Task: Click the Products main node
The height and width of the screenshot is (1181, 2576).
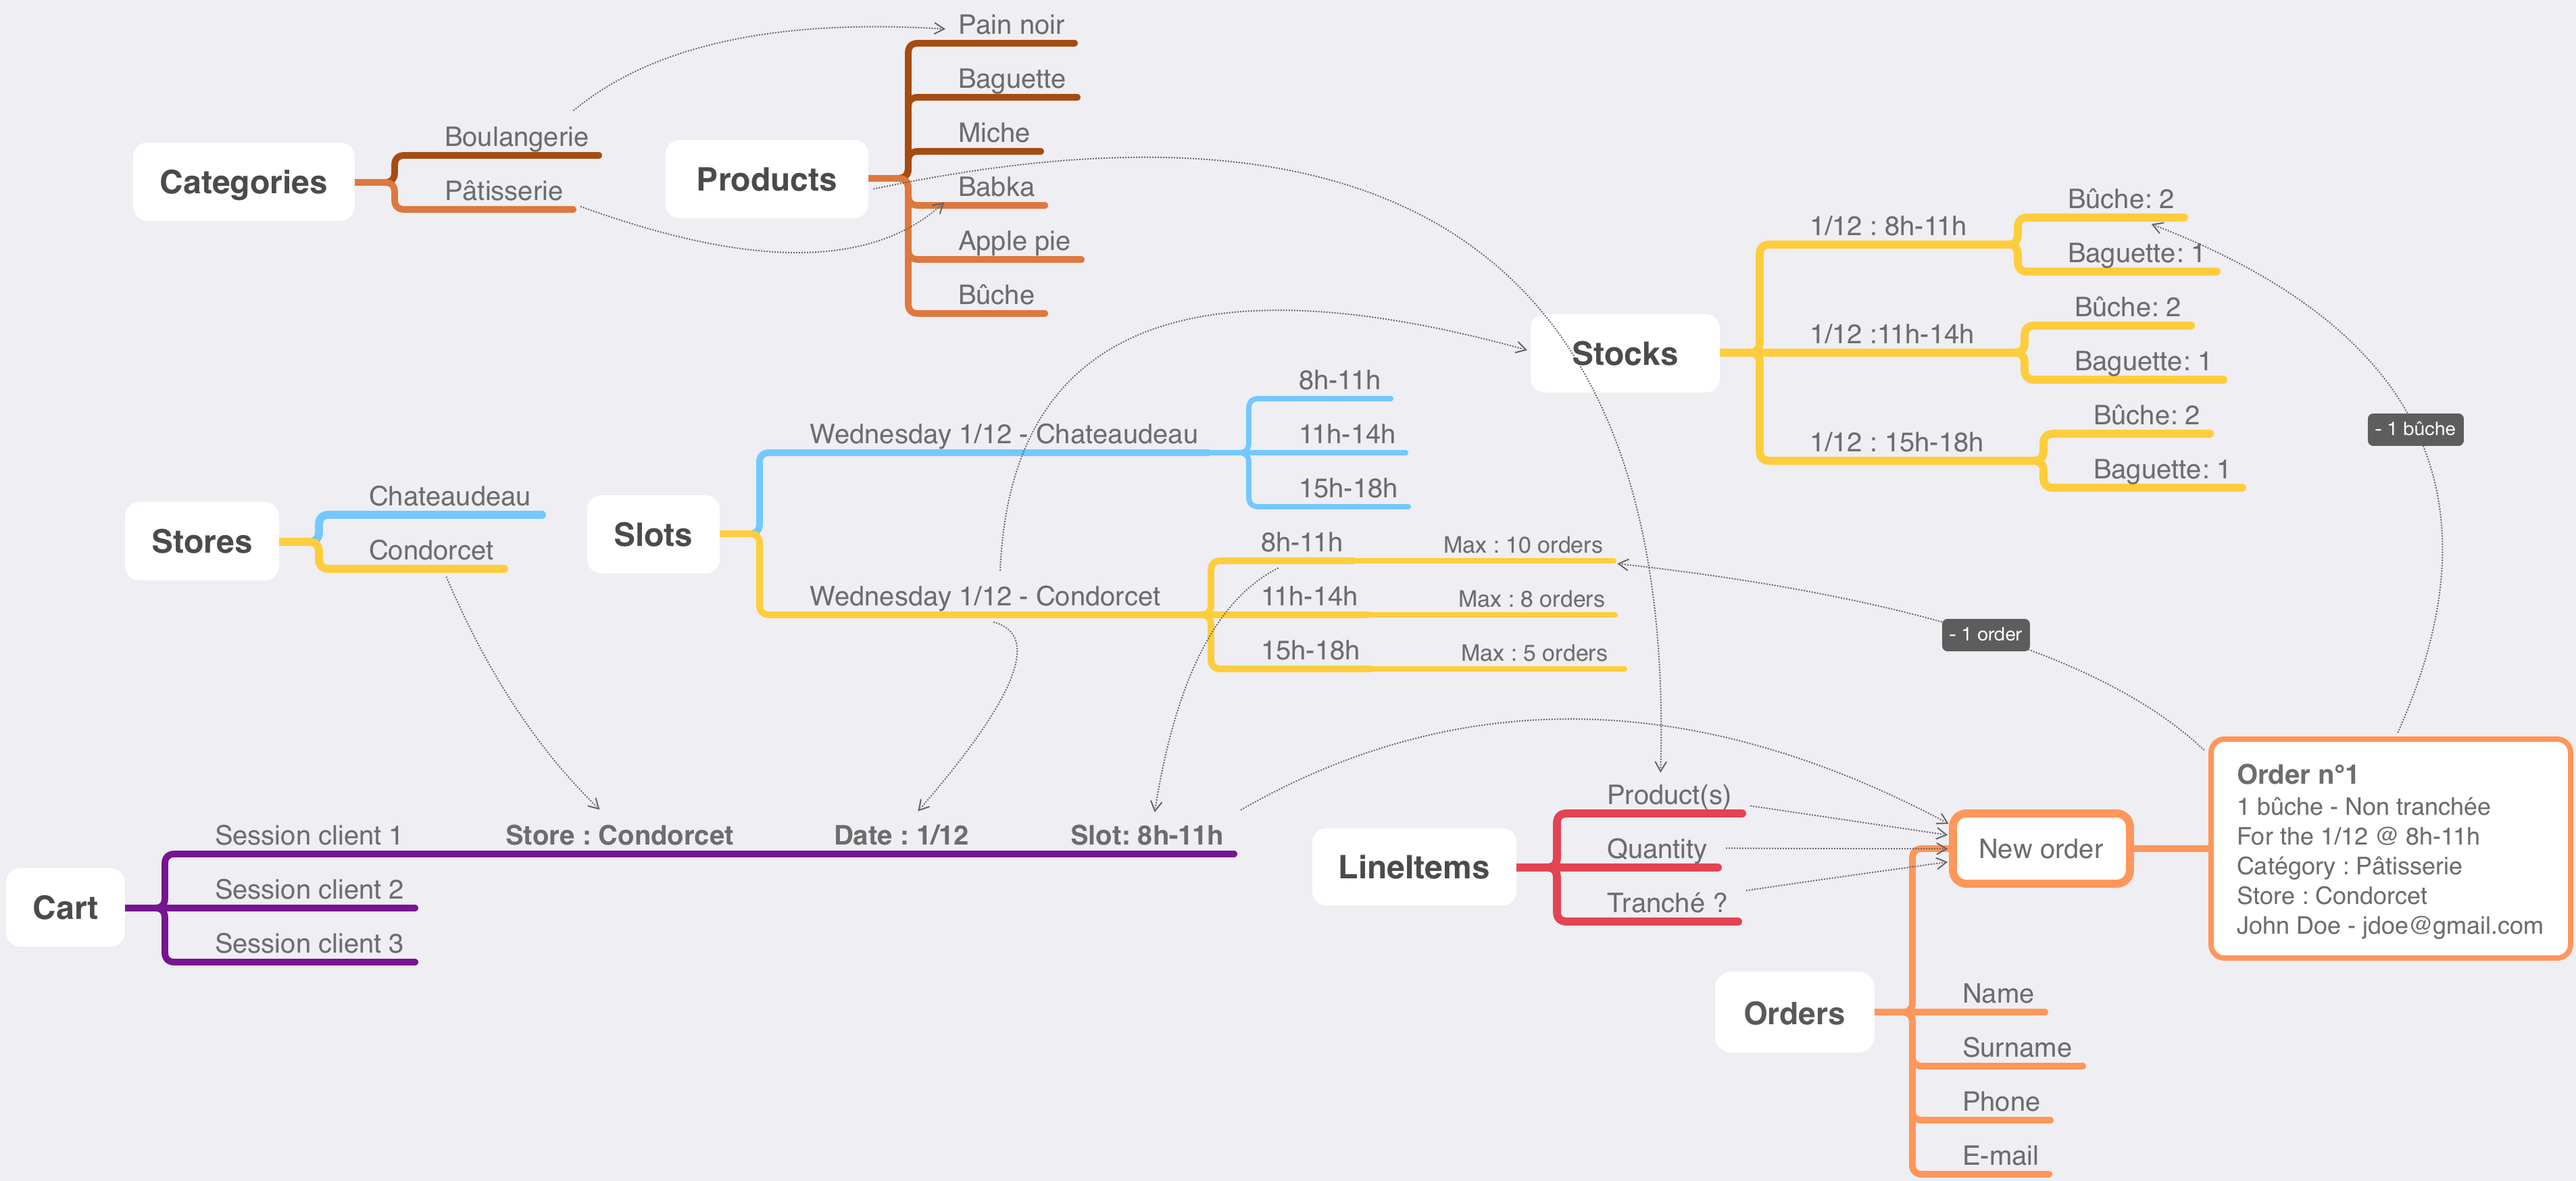Action: tap(766, 180)
